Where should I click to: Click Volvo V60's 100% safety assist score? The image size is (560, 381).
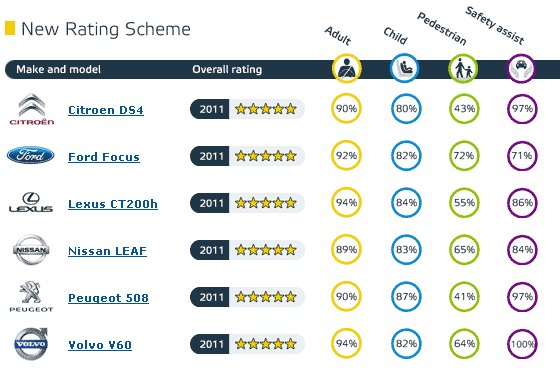[x=522, y=344]
